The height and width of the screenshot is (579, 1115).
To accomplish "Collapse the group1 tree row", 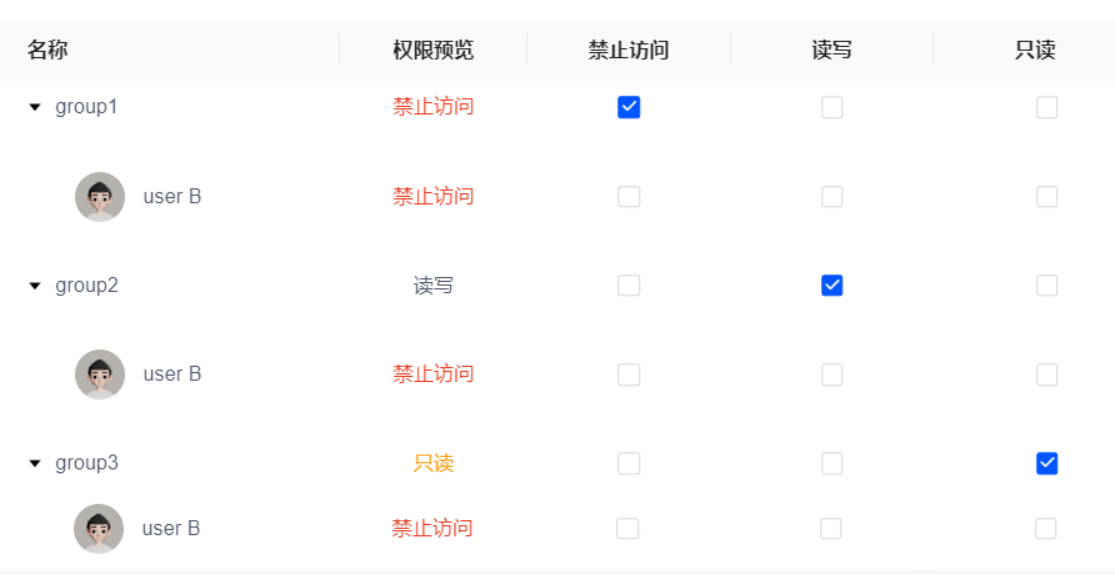I will [x=35, y=107].
